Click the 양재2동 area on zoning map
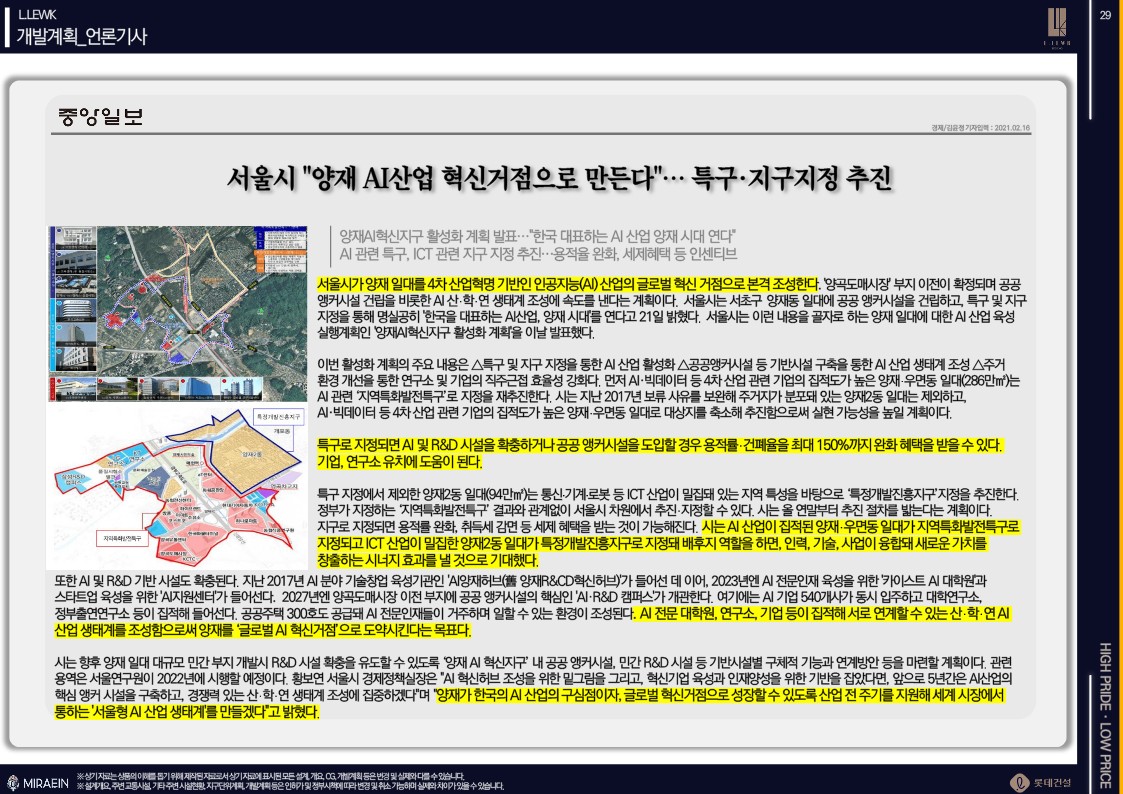The image size is (1123, 794). tap(252, 453)
